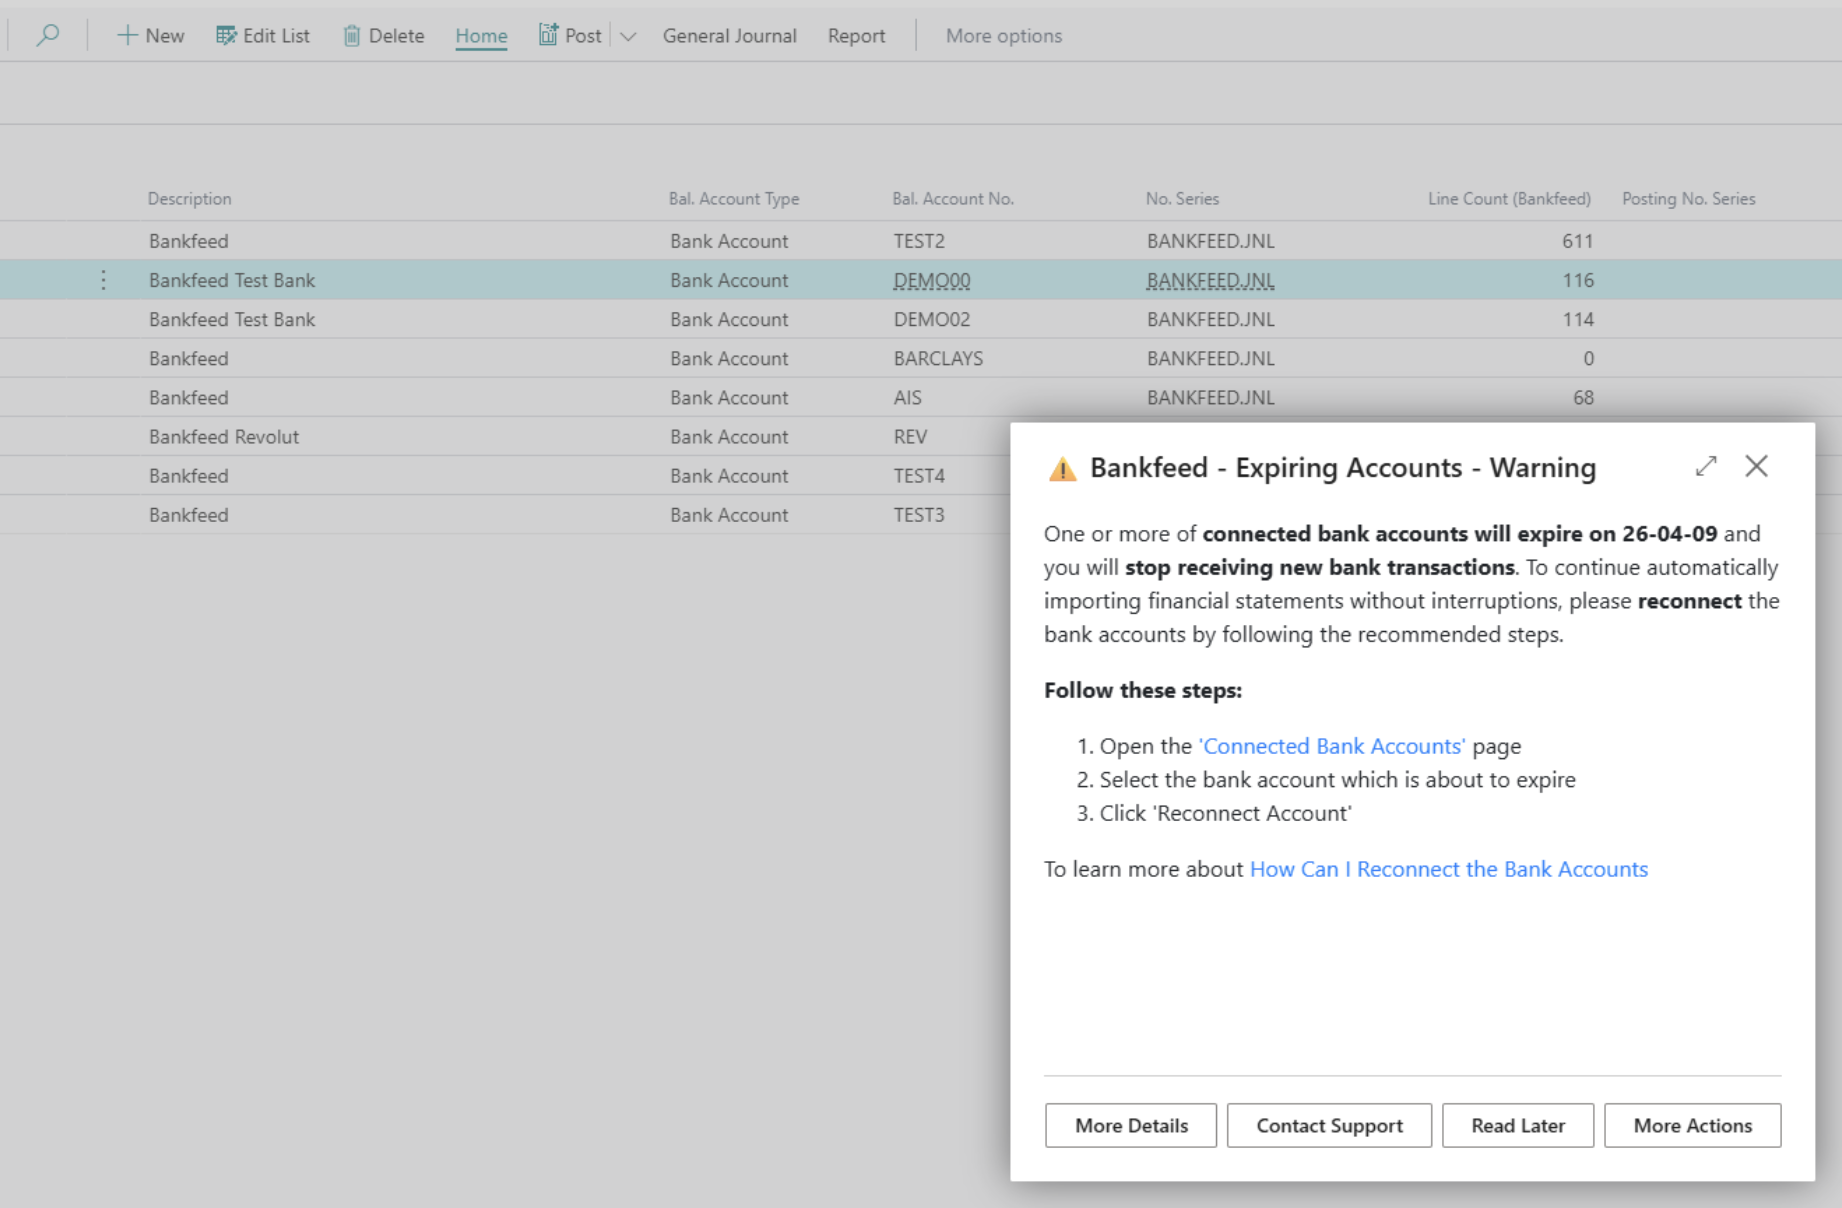Open the DEMO00 account number link
The width and height of the screenshot is (1842, 1208).
[932, 281]
